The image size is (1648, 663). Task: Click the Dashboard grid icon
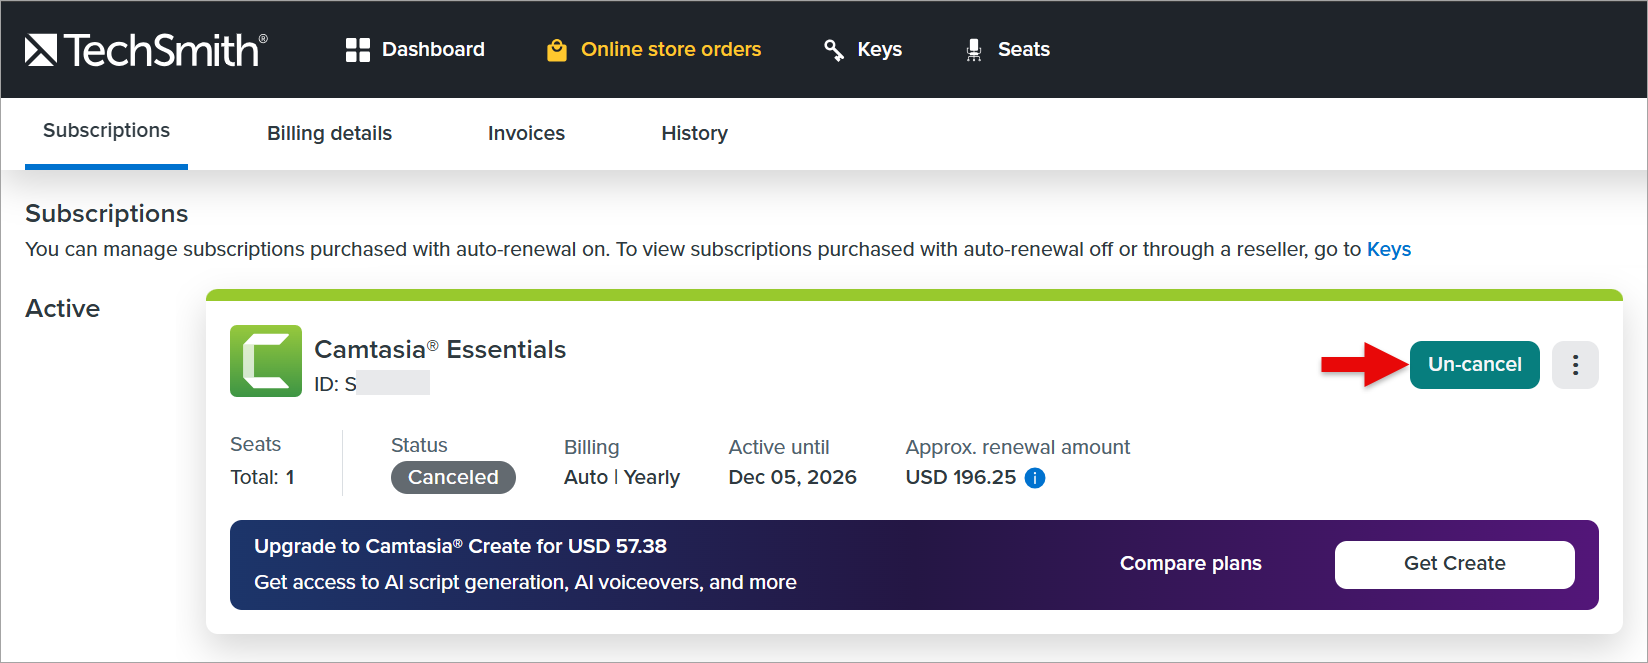tap(357, 50)
